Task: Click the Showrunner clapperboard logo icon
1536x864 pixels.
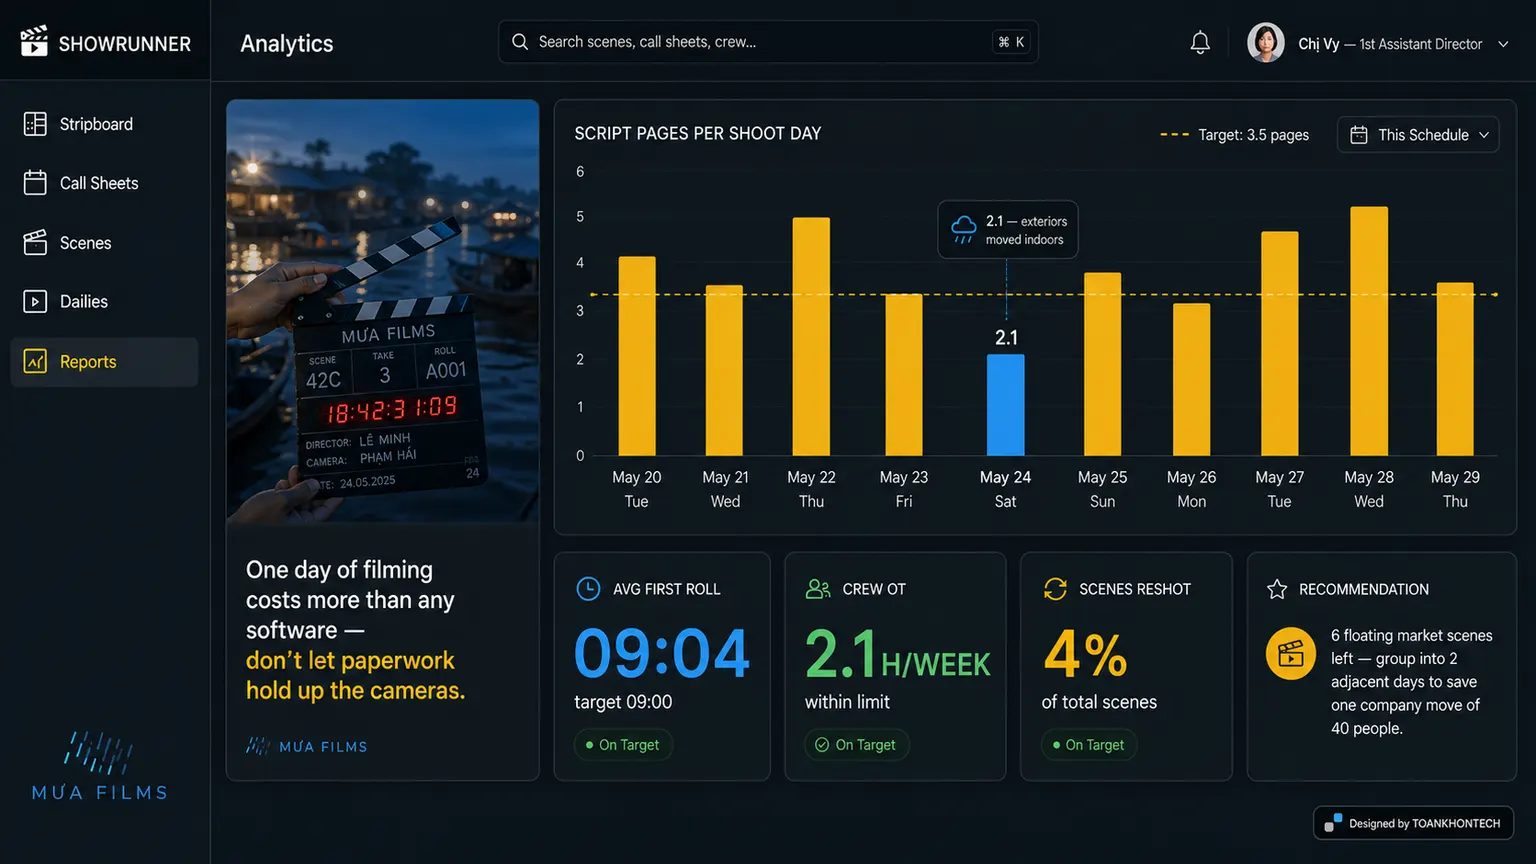Action: (x=34, y=41)
